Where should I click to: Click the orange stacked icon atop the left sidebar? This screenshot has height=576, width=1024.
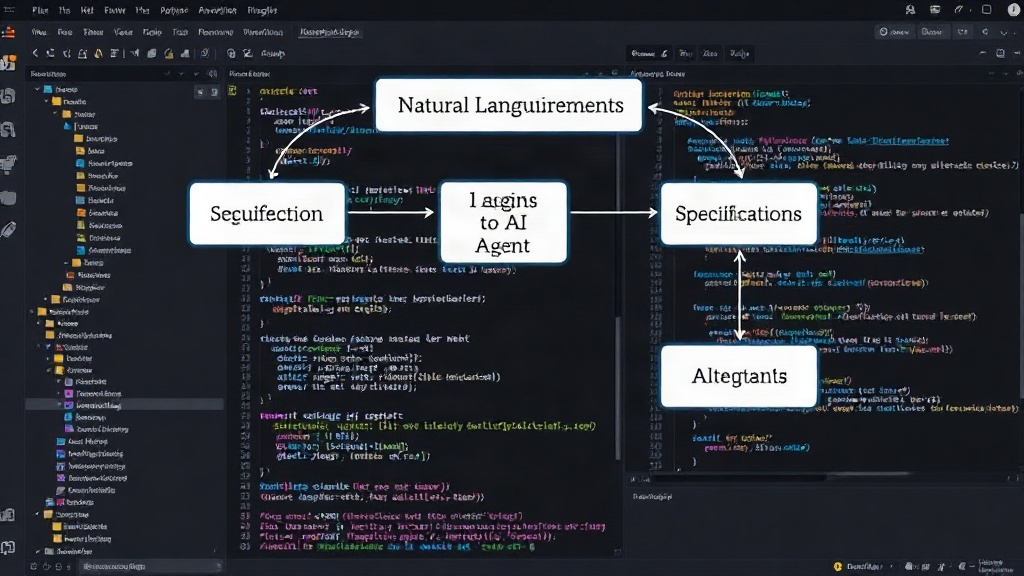tap(8, 31)
